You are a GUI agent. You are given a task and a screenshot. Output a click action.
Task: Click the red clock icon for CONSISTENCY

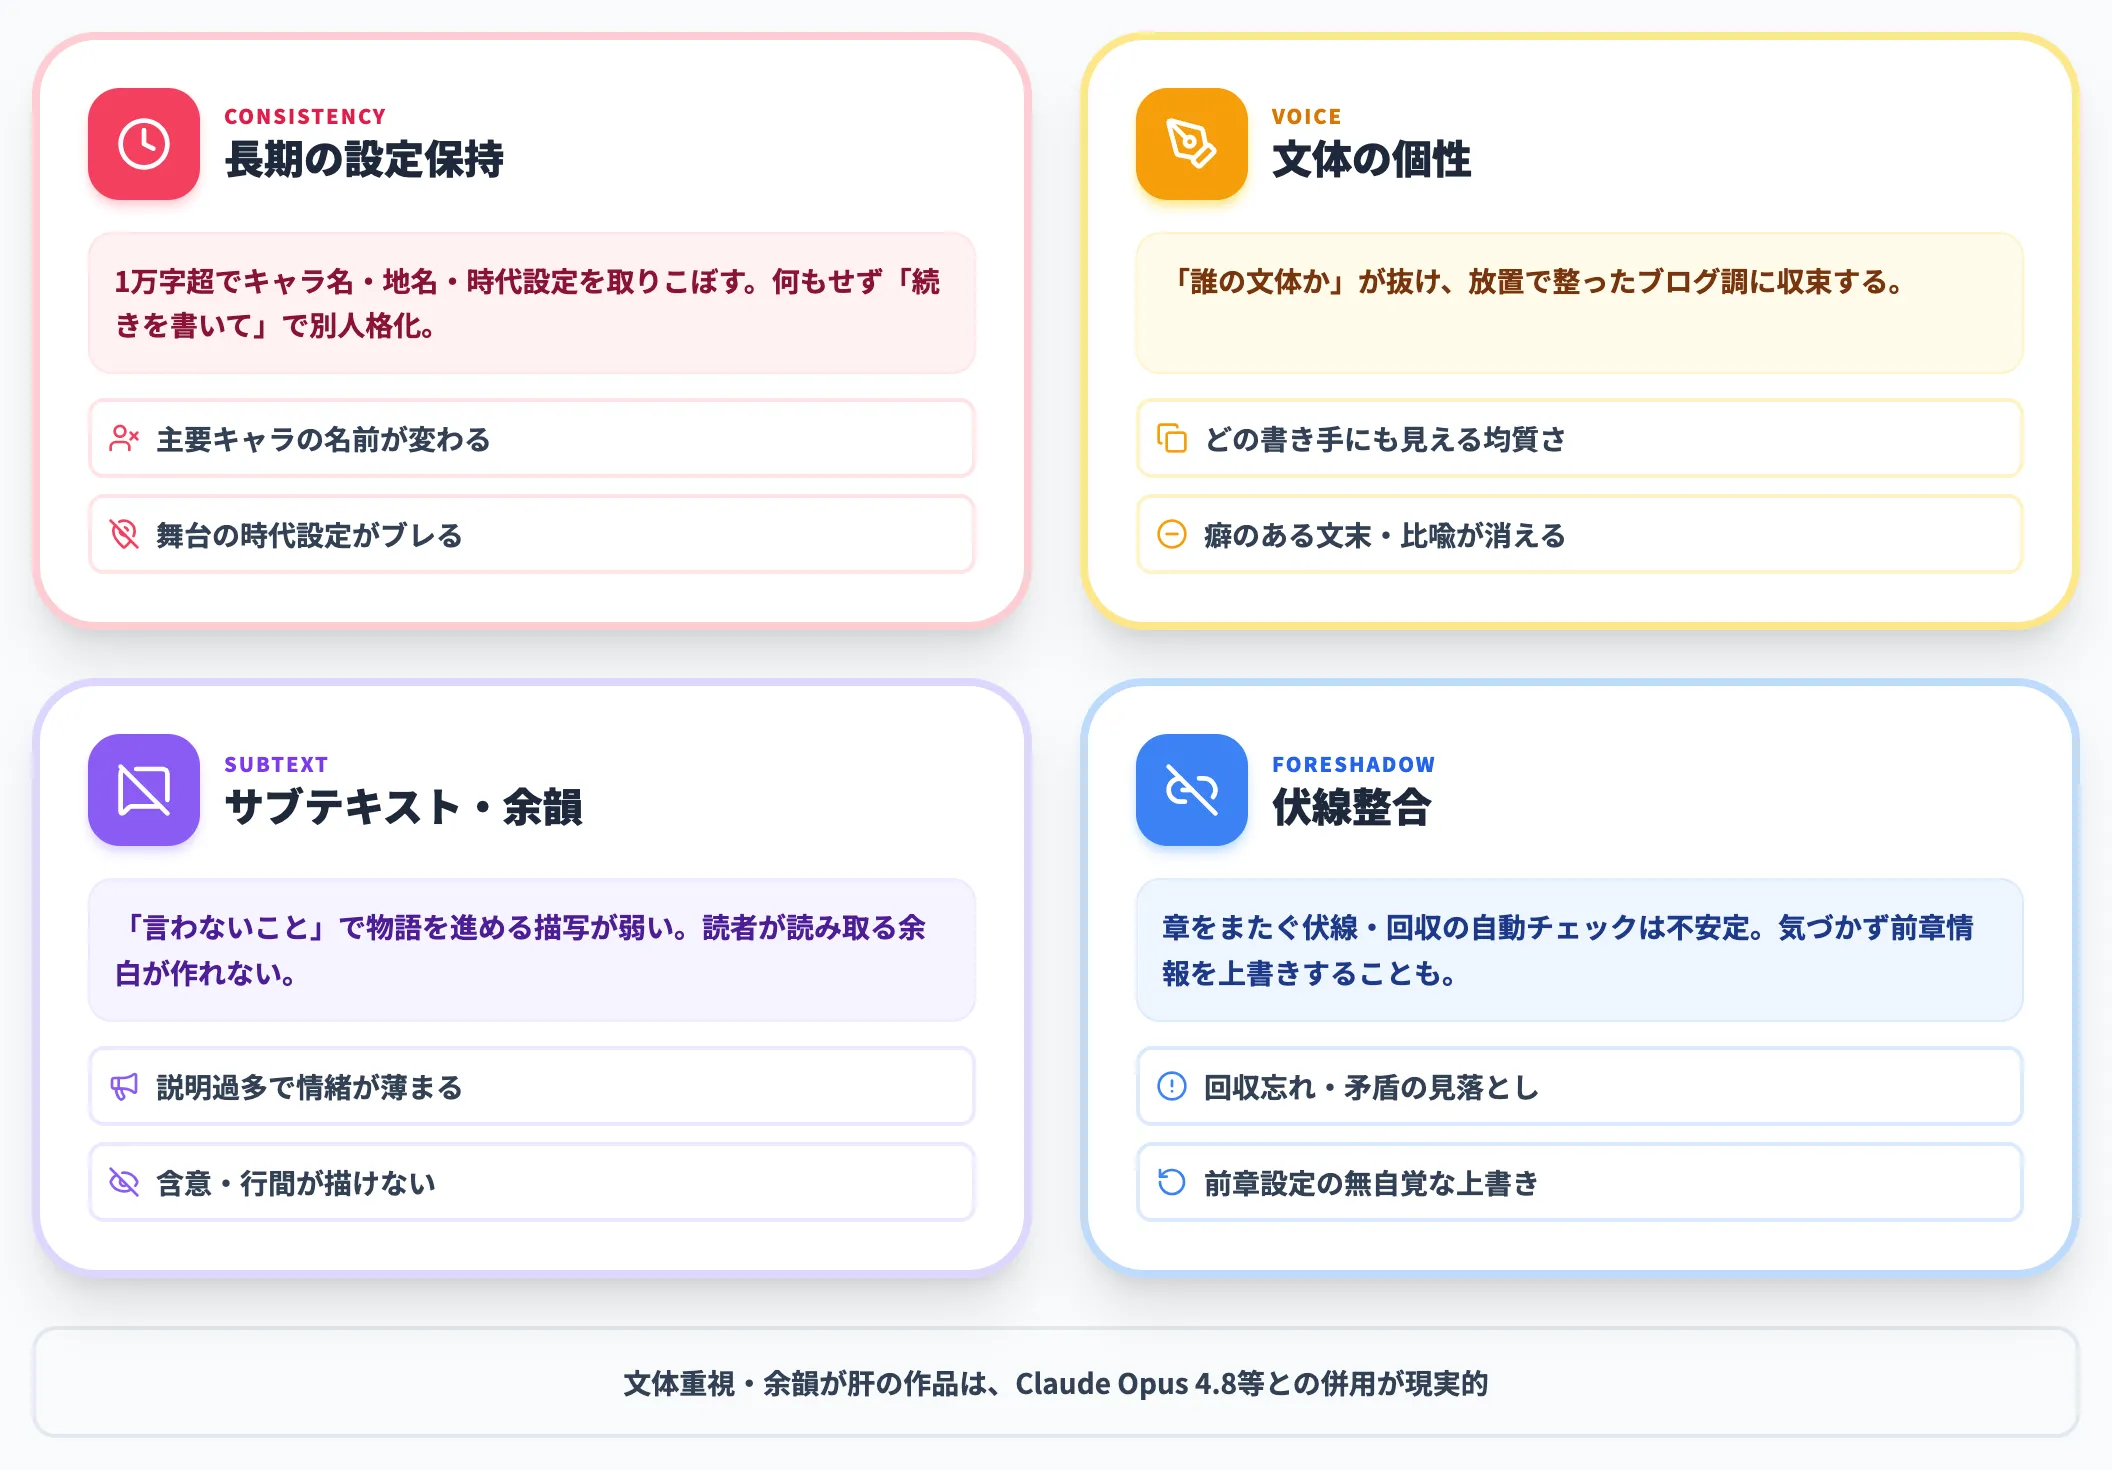pos(144,144)
